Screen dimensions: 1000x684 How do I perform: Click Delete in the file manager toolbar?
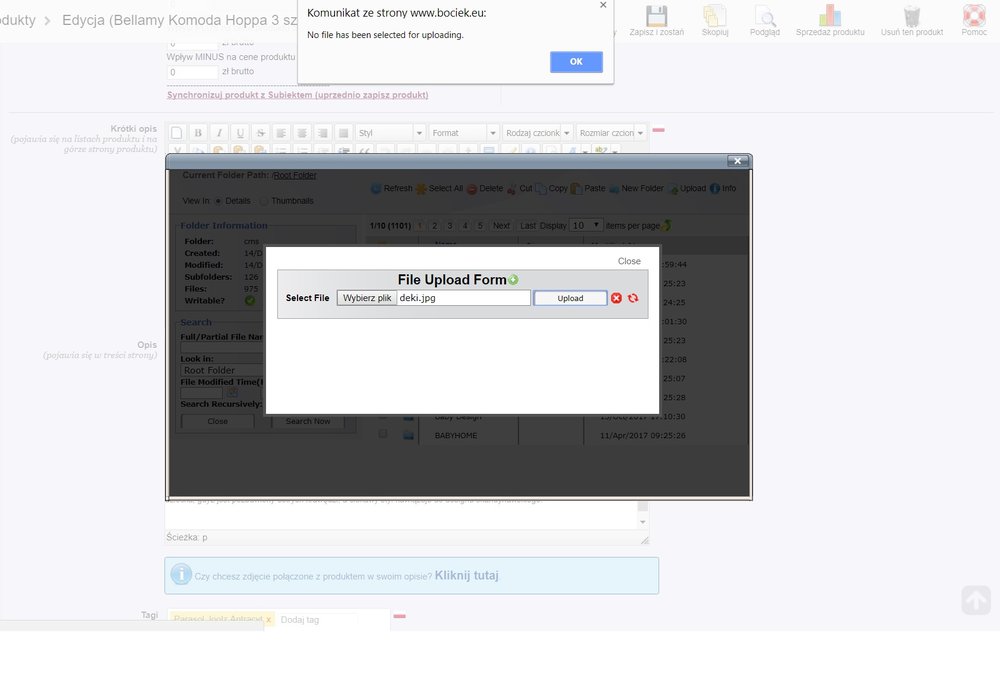pyautogui.click(x=485, y=189)
